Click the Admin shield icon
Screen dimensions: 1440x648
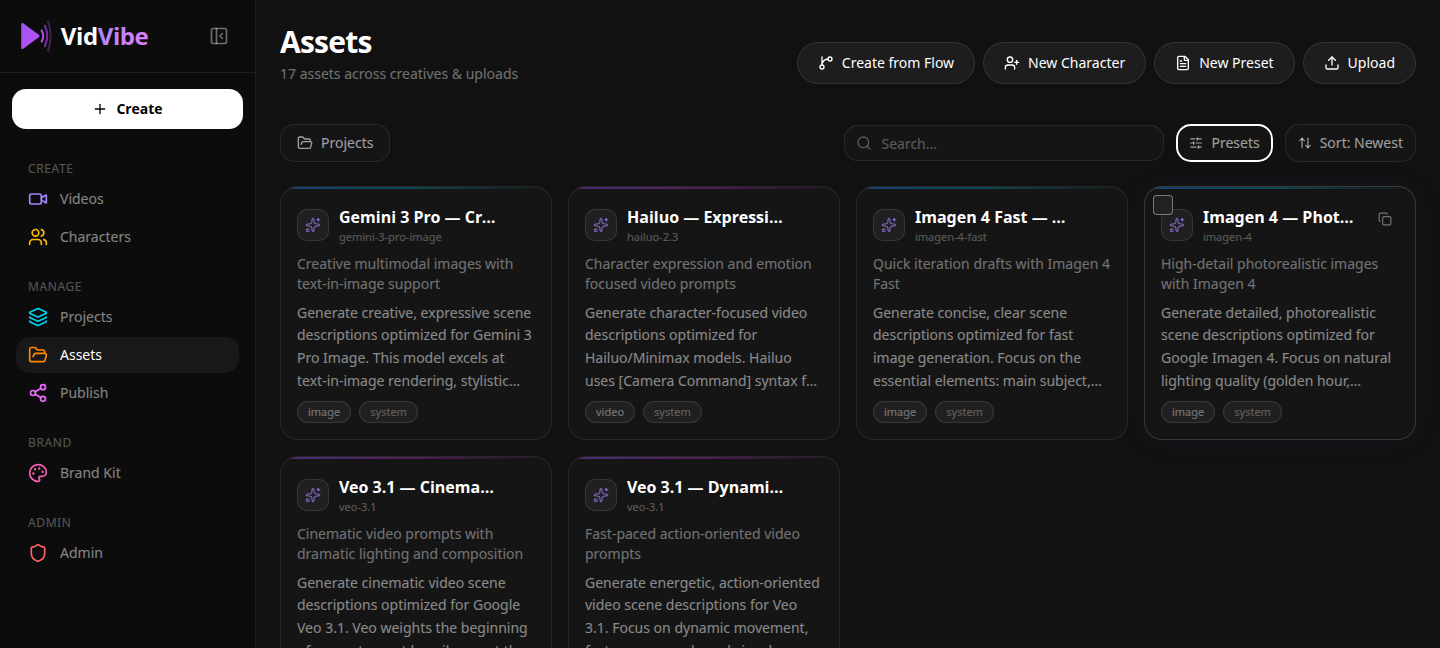point(38,553)
